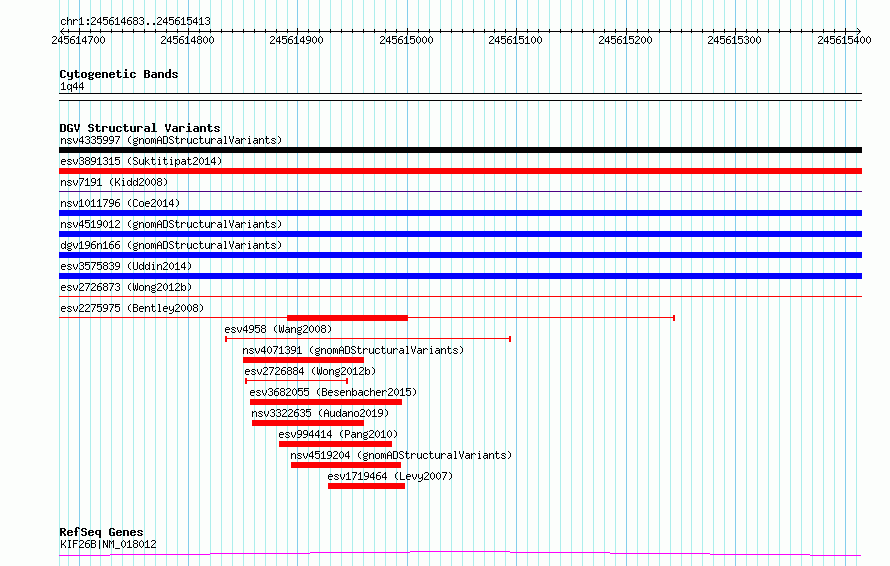Open the esv2726873 (Wong2012b) label

pyautogui.click(x=126, y=287)
